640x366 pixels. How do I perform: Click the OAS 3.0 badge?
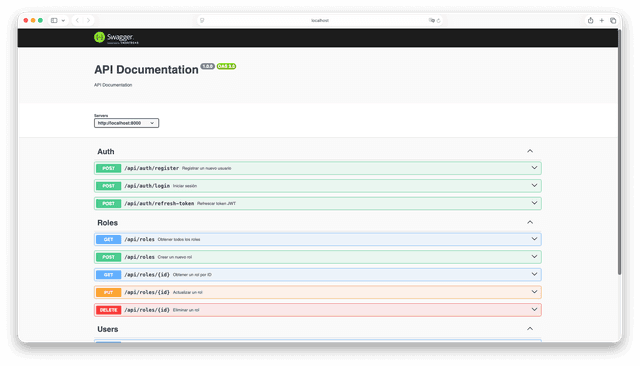coord(226,66)
